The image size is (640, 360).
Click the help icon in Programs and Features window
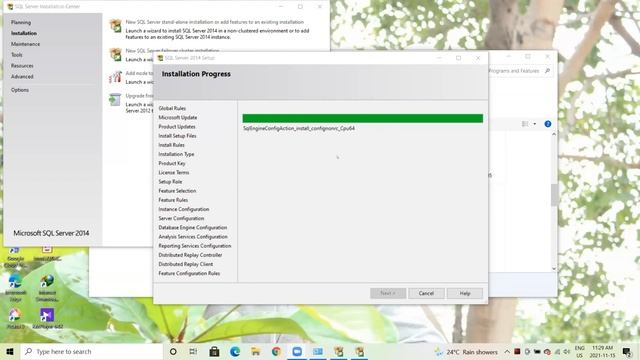click(x=548, y=124)
